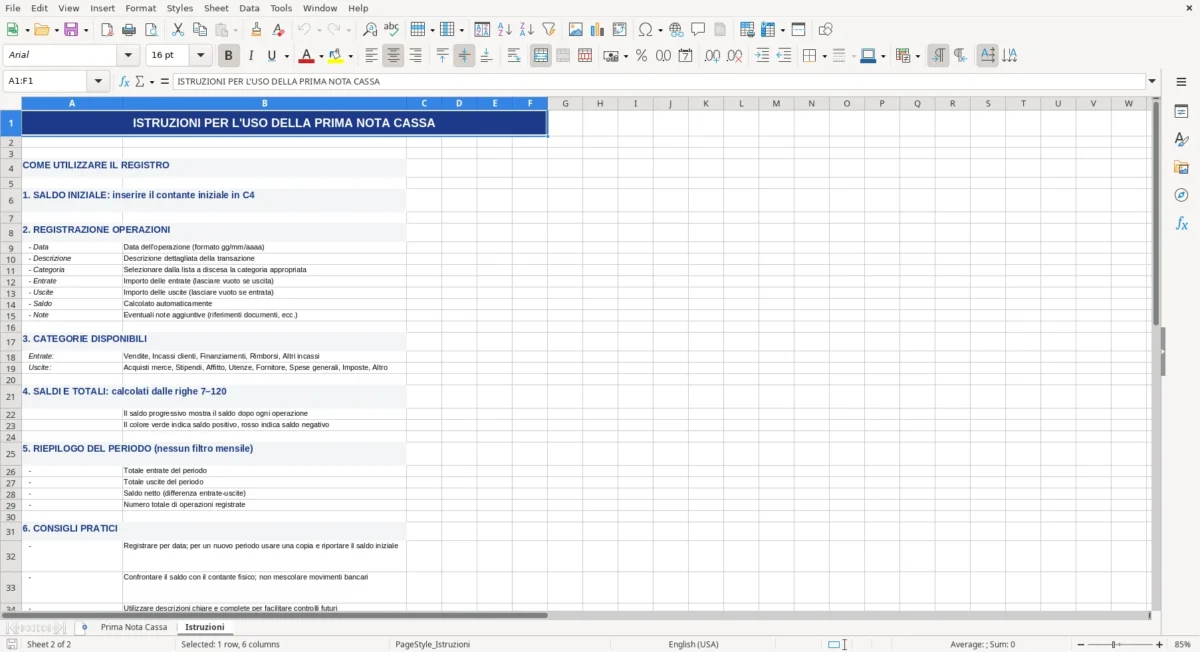The image size is (1200, 652).
Task: Open the Font Name dropdown arrow
Action: click(x=128, y=56)
